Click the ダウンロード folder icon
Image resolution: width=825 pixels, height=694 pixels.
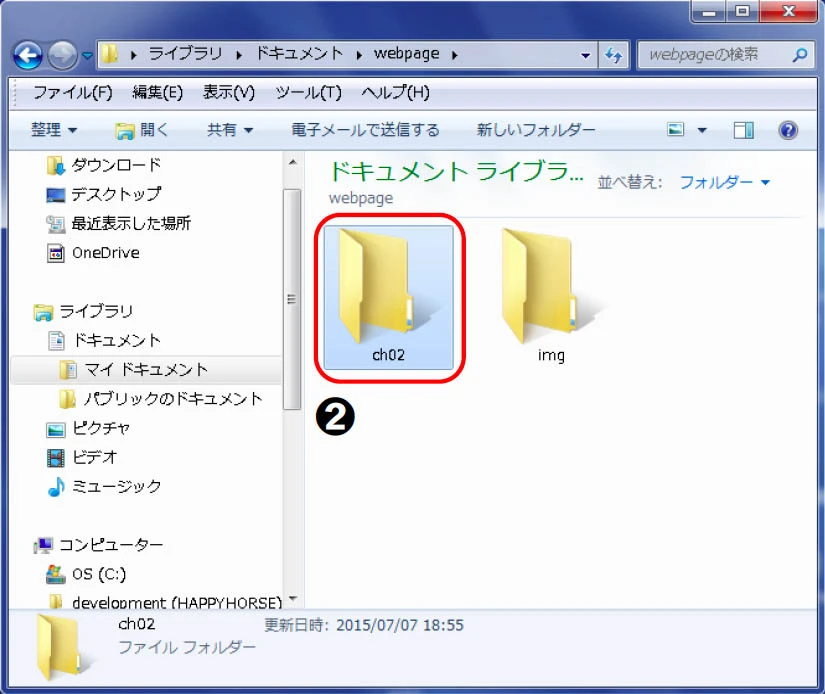[55, 165]
